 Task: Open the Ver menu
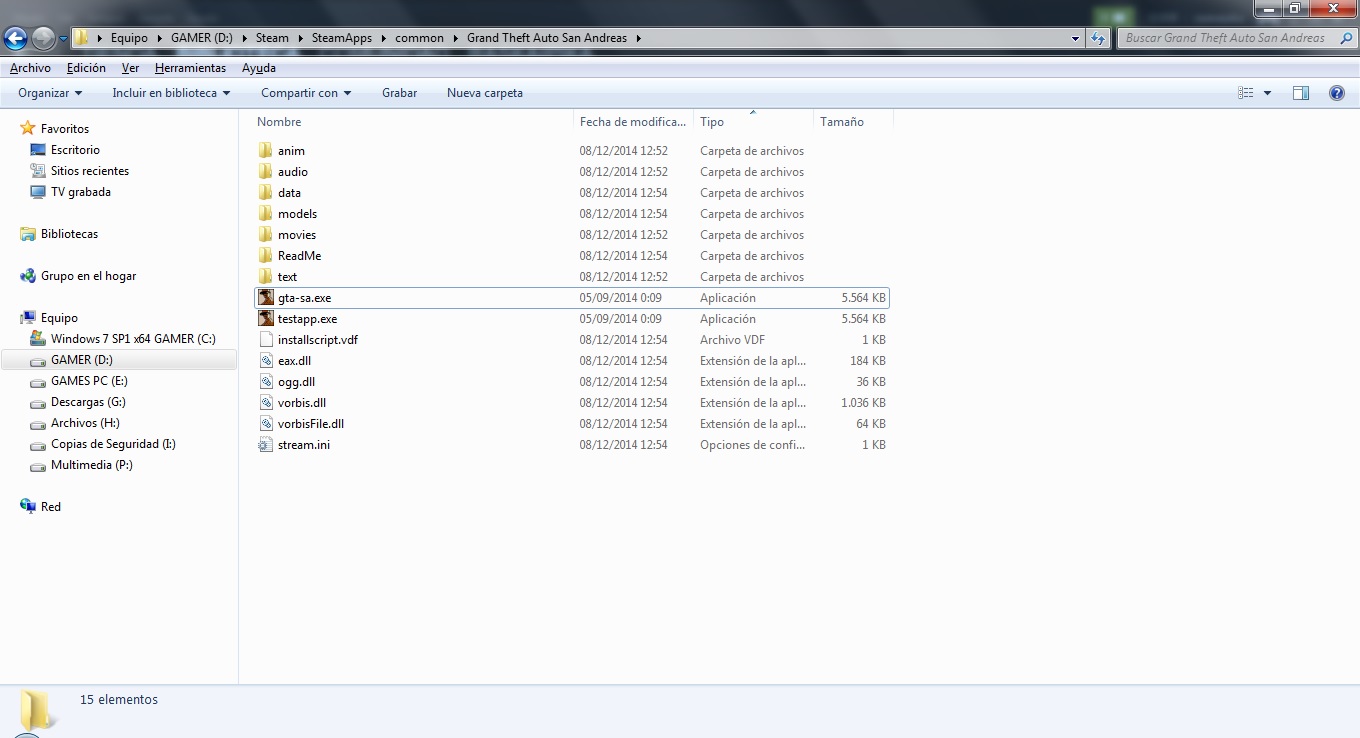point(130,68)
